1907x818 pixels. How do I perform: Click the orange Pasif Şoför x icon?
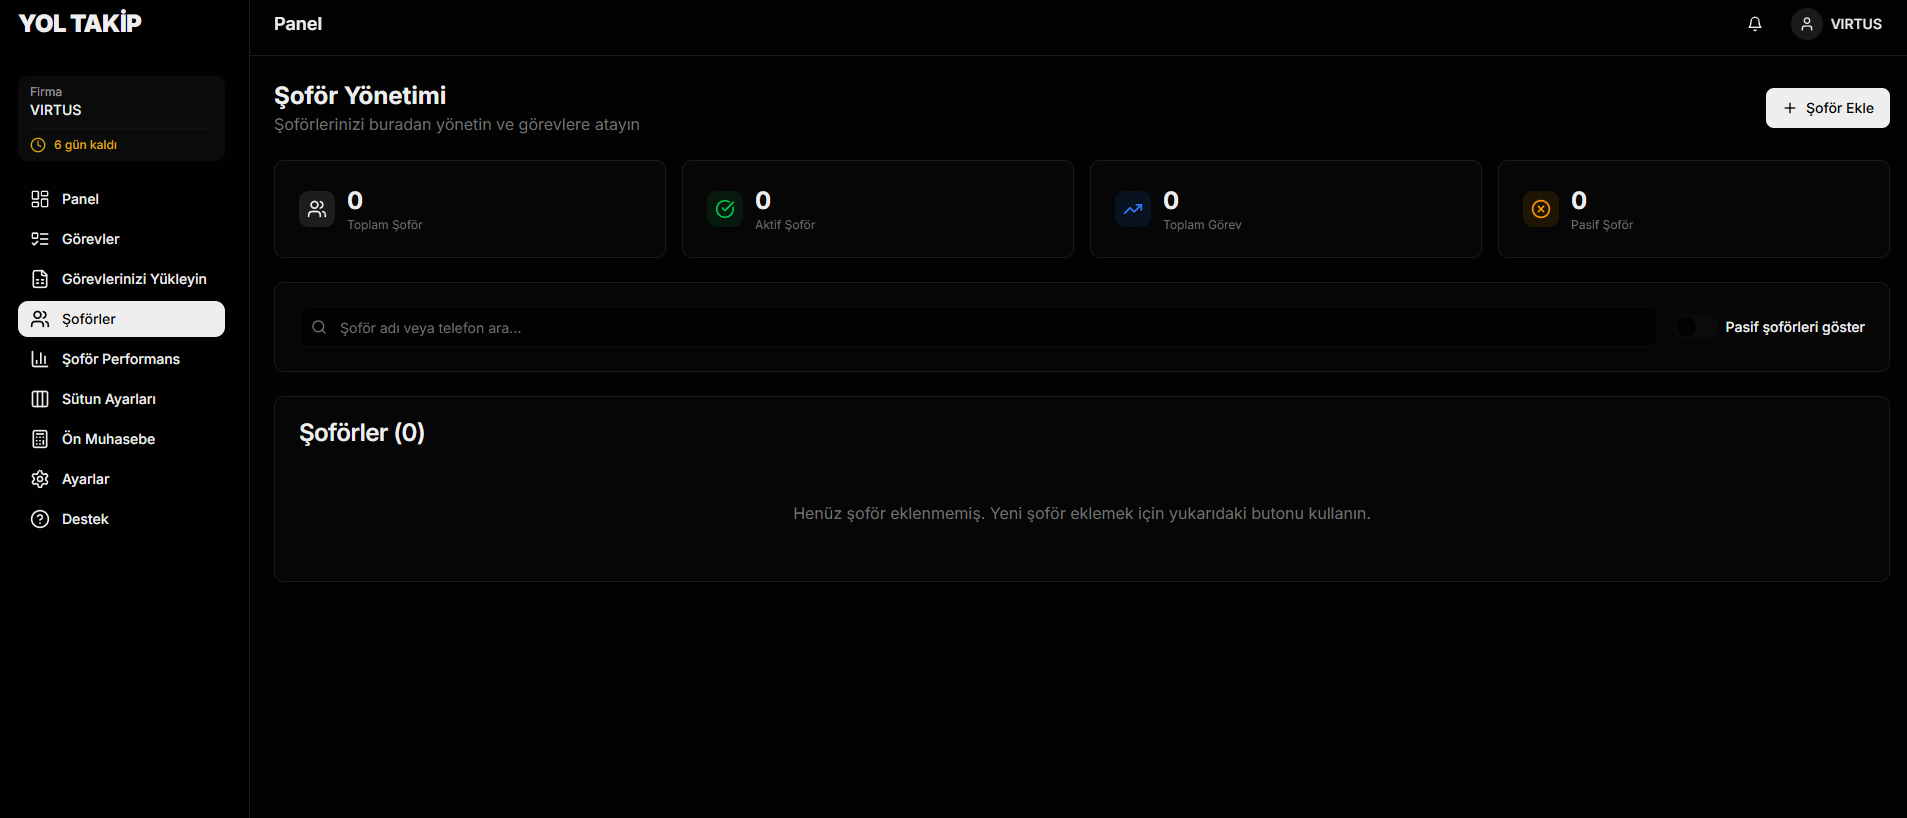(x=1541, y=209)
